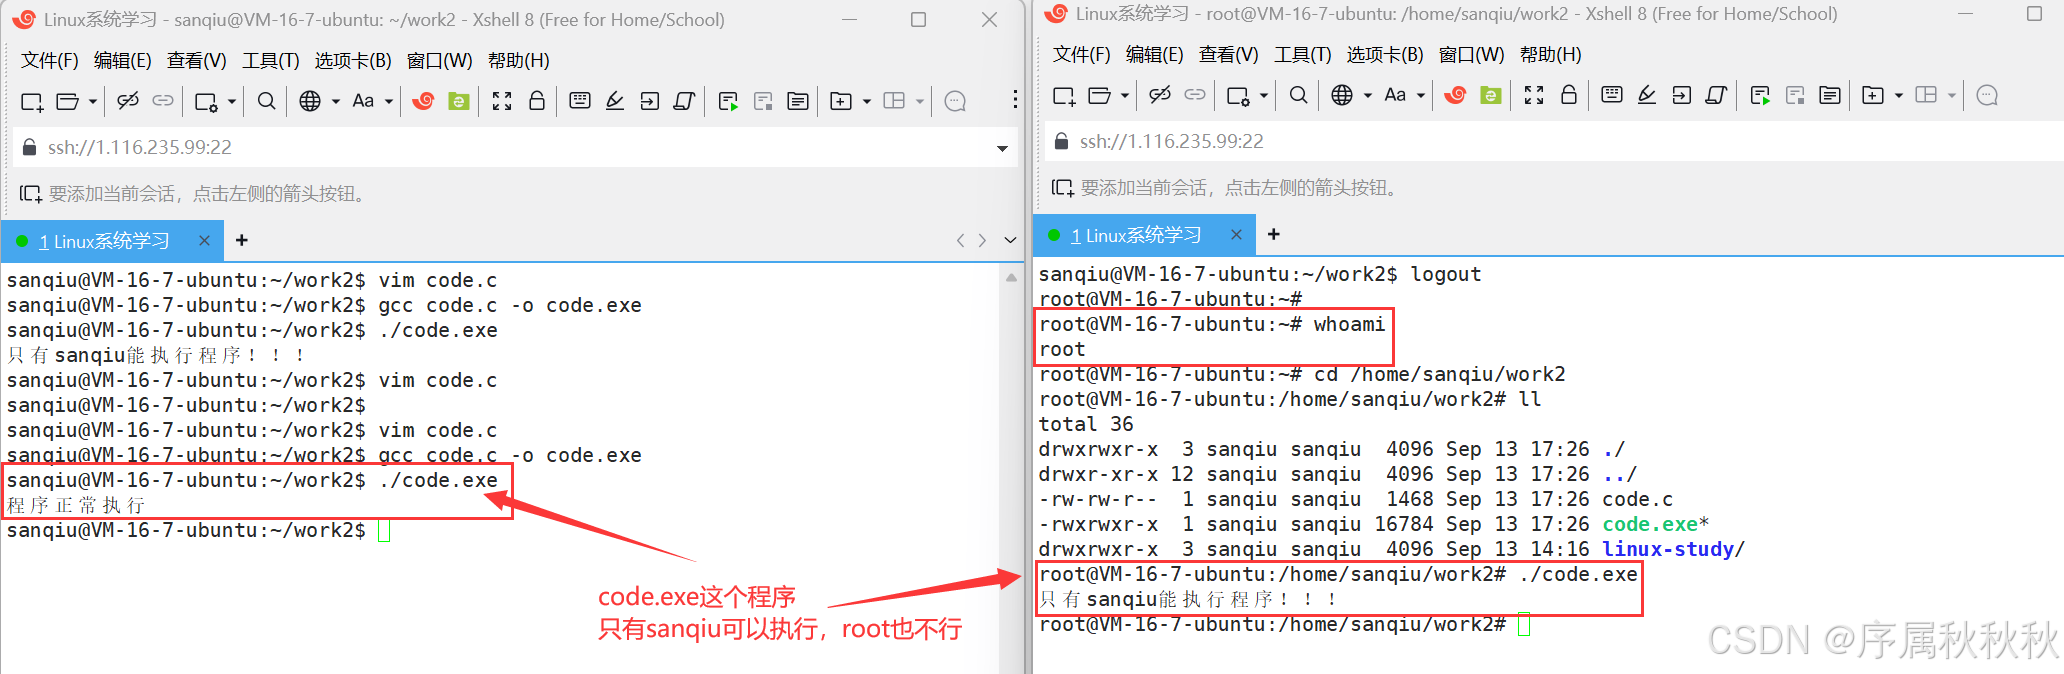Open 帮助(H) menu in right window
This screenshot has height=674, width=2064.
pyautogui.click(x=1550, y=55)
